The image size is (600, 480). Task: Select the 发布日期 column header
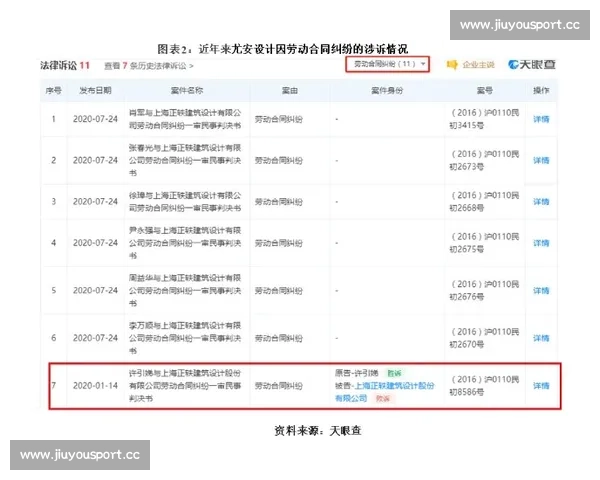coord(95,90)
